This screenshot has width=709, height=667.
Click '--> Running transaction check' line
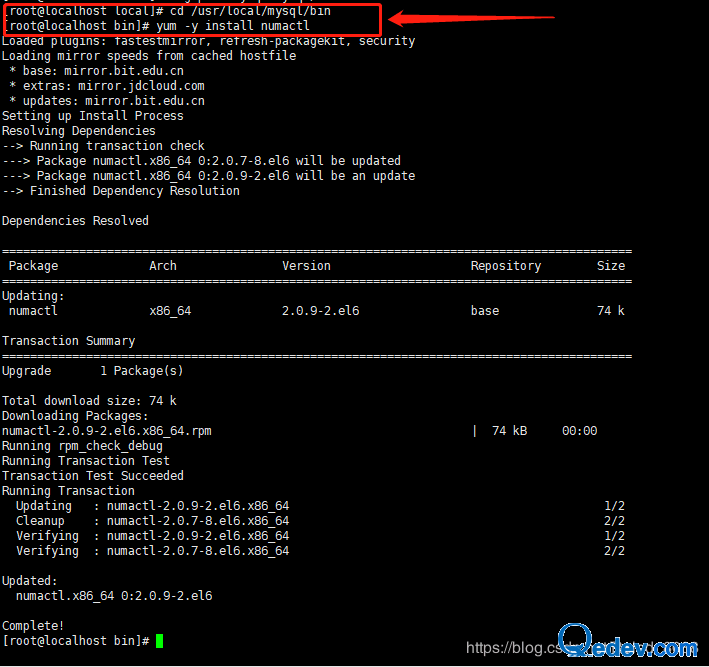coord(103,146)
